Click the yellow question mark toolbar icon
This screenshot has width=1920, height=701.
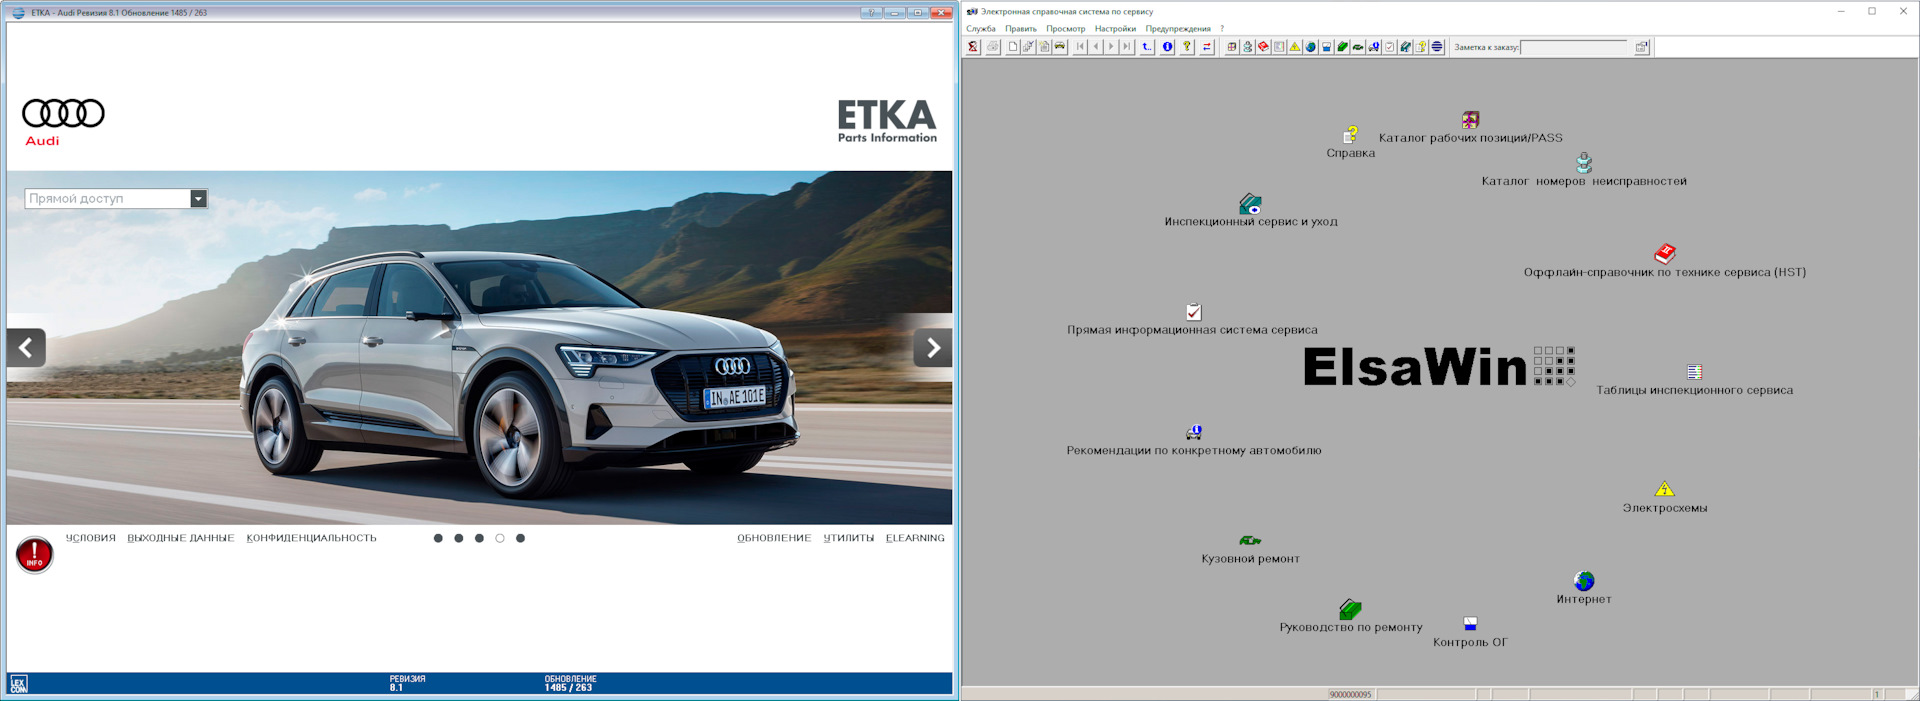pos(1187,47)
